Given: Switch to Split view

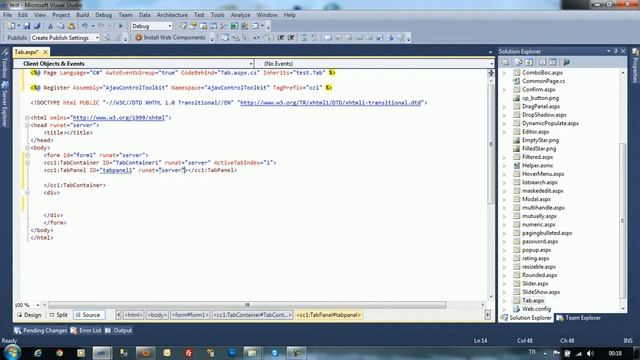Looking at the screenshot, I should (x=58, y=315).
